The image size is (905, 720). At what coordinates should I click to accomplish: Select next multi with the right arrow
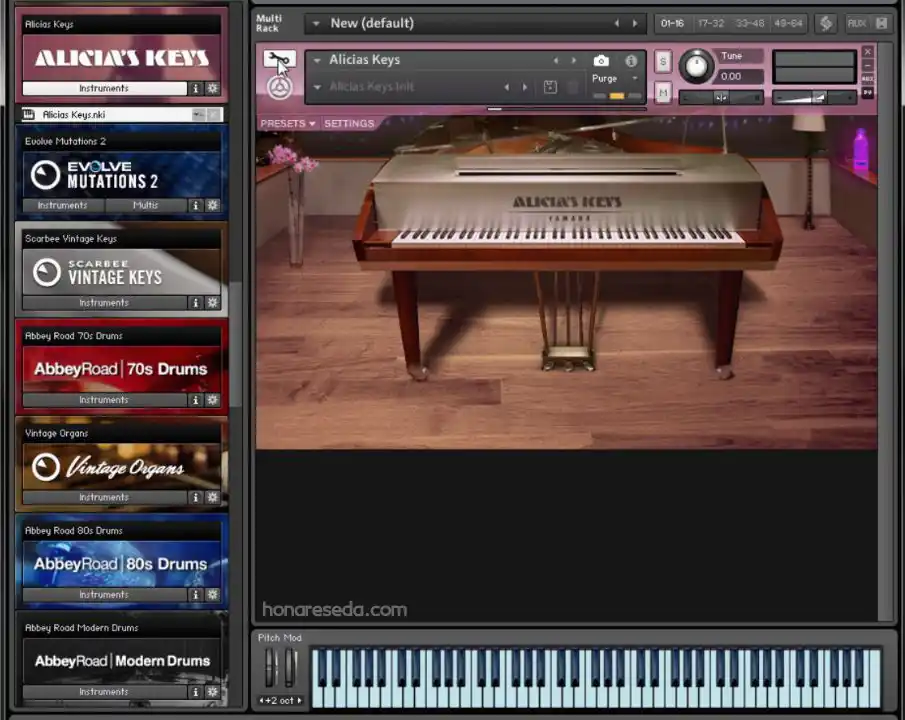click(x=635, y=23)
